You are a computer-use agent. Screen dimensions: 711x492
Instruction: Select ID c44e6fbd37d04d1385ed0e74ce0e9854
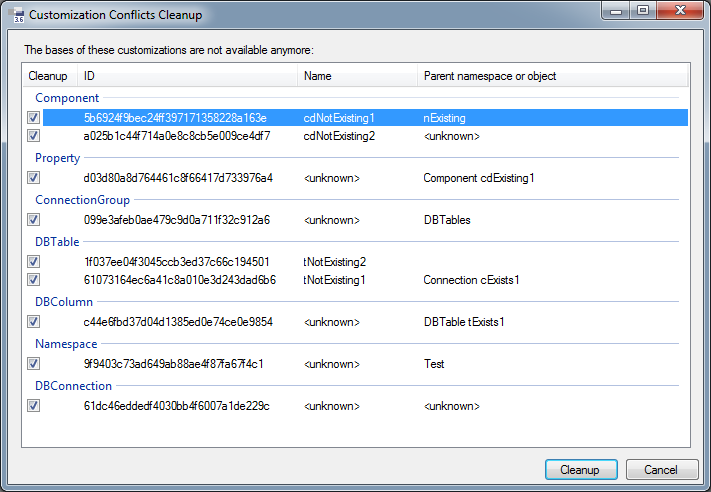click(178, 322)
